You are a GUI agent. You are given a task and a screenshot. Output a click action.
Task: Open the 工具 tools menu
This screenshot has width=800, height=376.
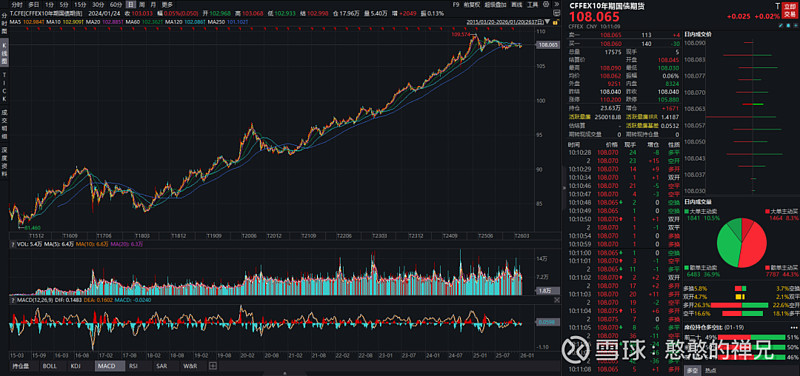pos(533,4)
